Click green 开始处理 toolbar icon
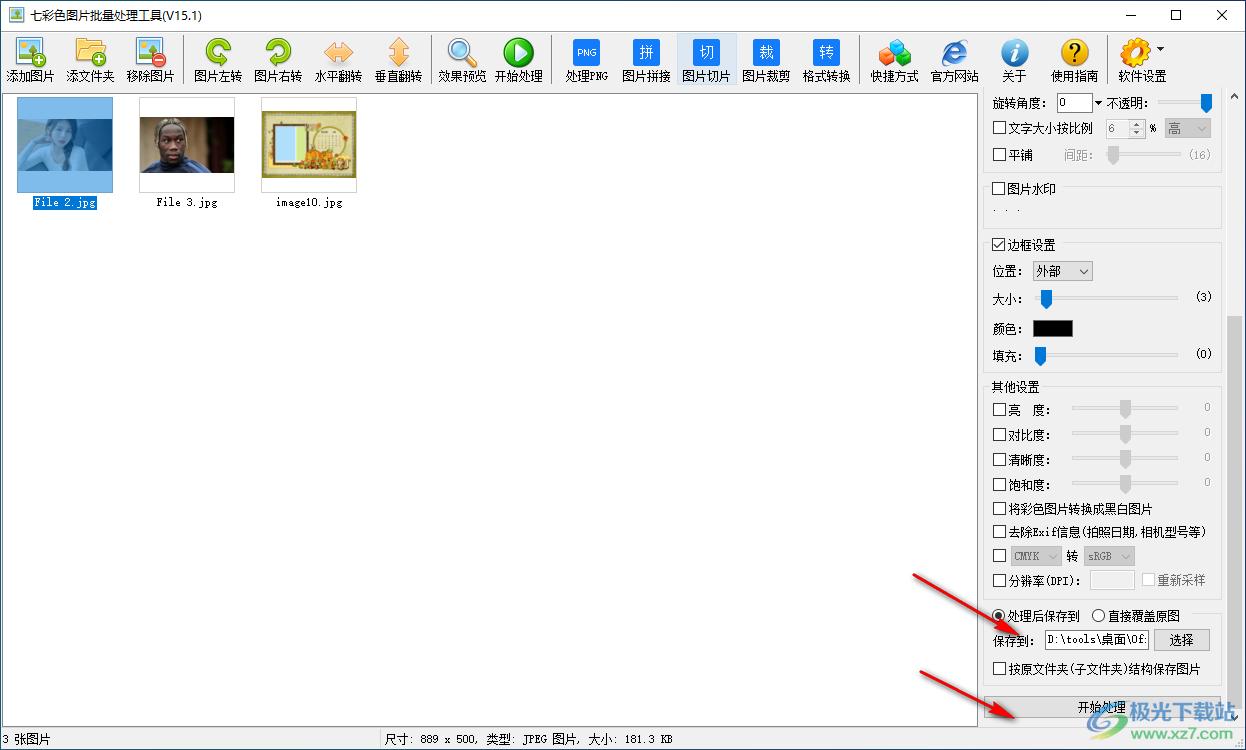Image resolution: width=1246 pixels, height=750 pixels. tap(518, 54)
